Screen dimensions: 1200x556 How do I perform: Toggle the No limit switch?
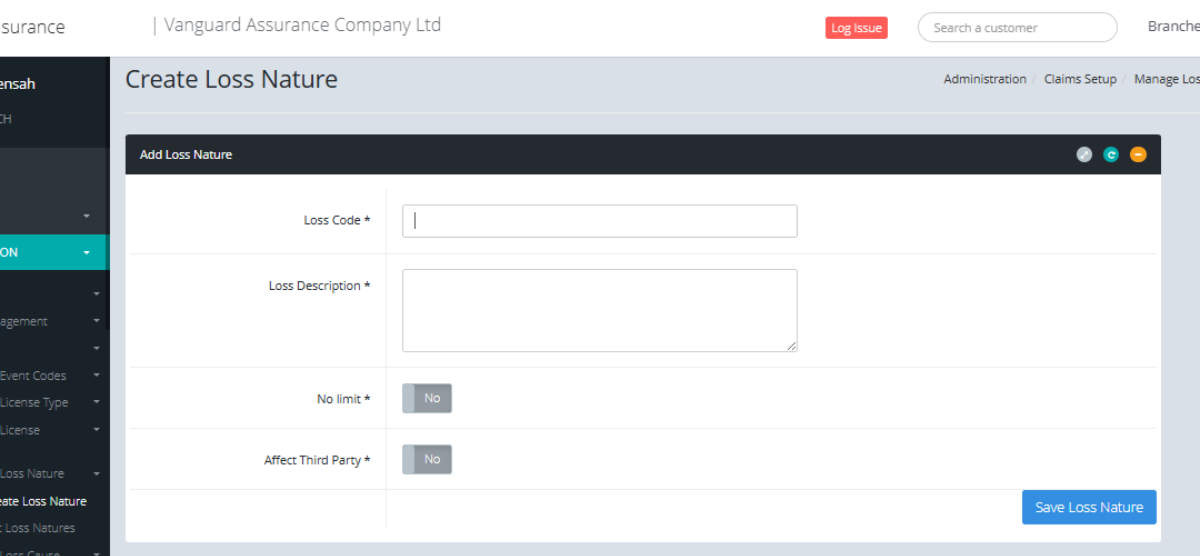[427, 398]
